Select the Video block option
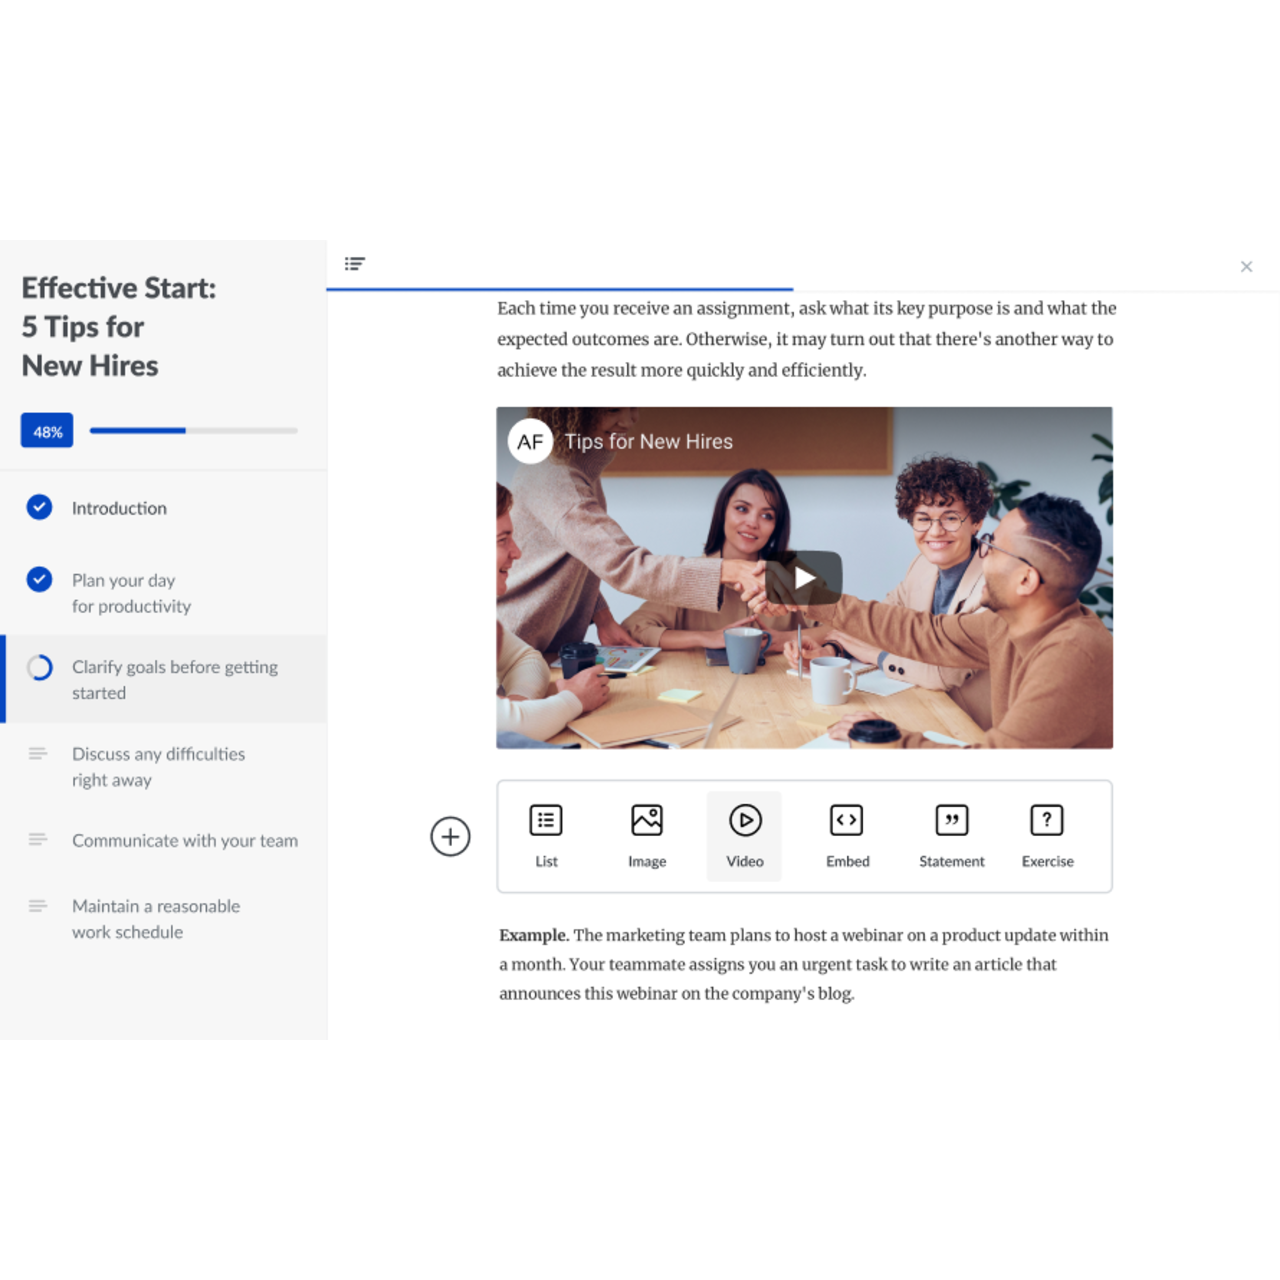Image resolution: width=1280 pixels, height=1280 pixels. pos(744,835)
